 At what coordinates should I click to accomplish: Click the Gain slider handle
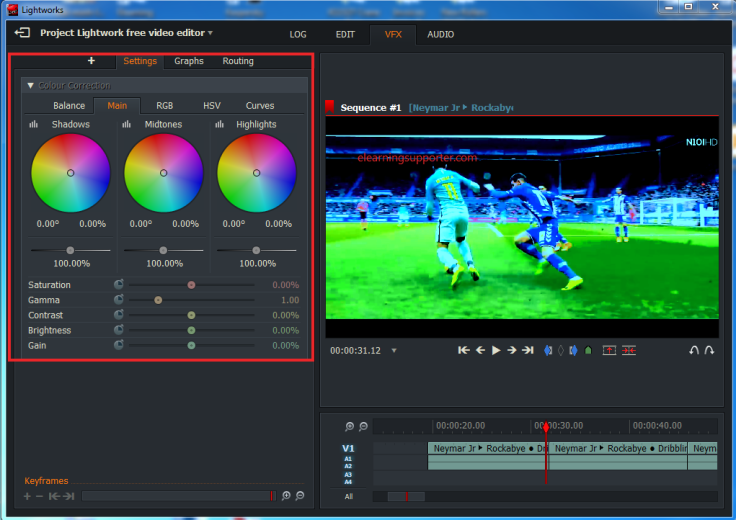click(191, 345)
